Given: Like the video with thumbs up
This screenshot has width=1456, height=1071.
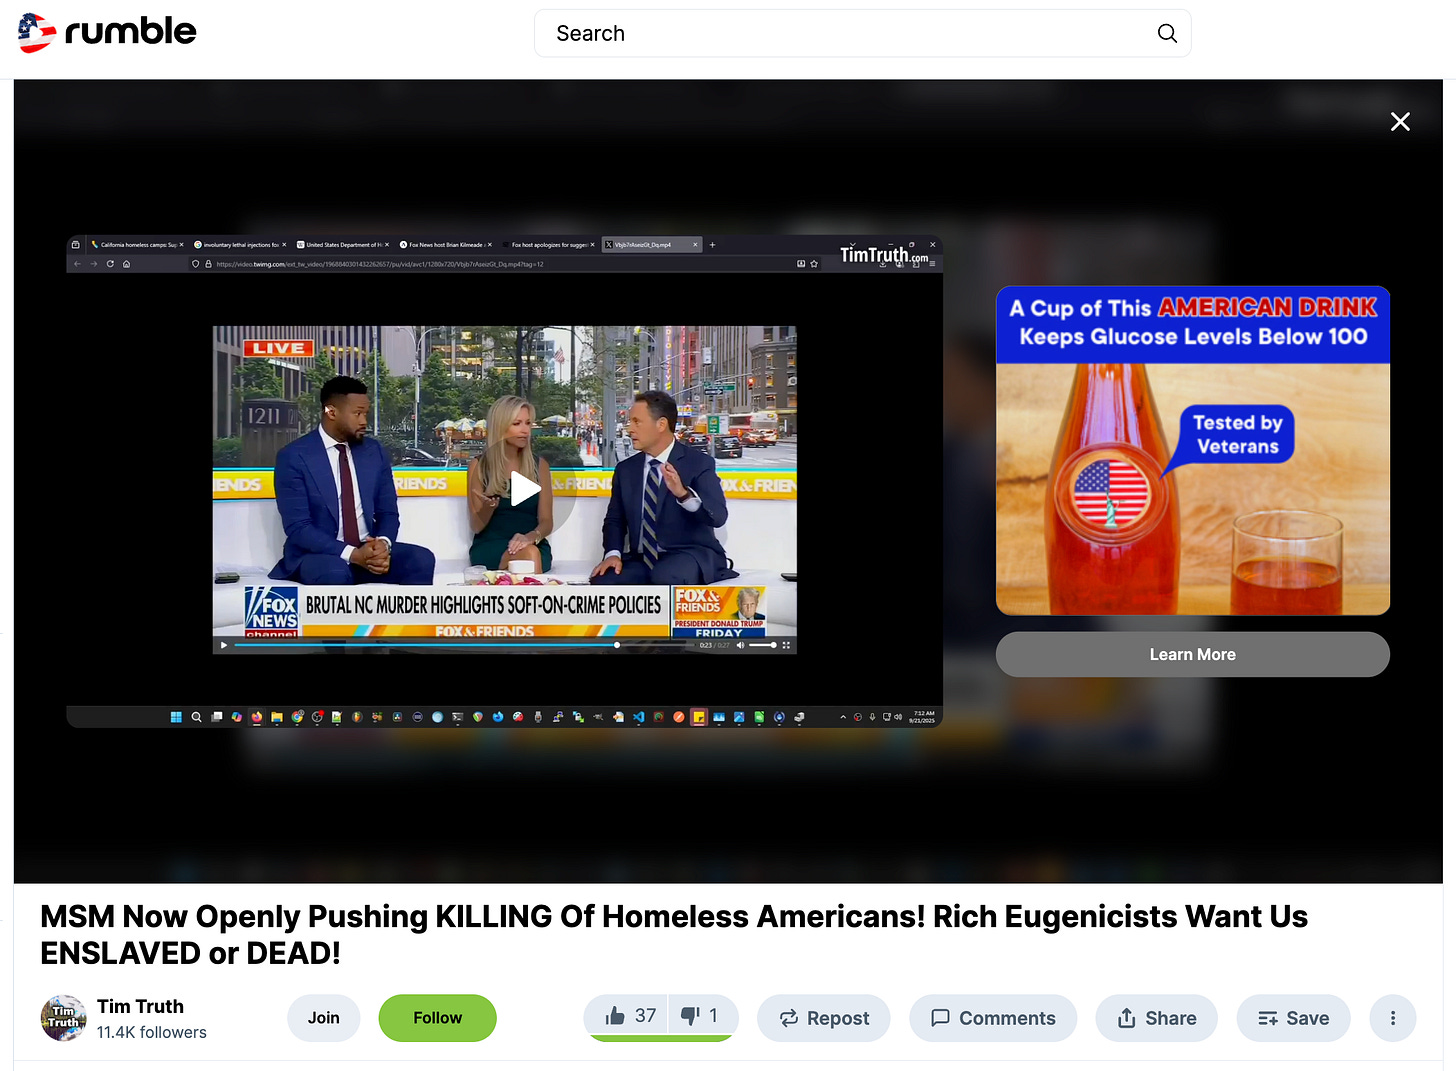Looking at the screenshot, I should tap(630, 1016).
